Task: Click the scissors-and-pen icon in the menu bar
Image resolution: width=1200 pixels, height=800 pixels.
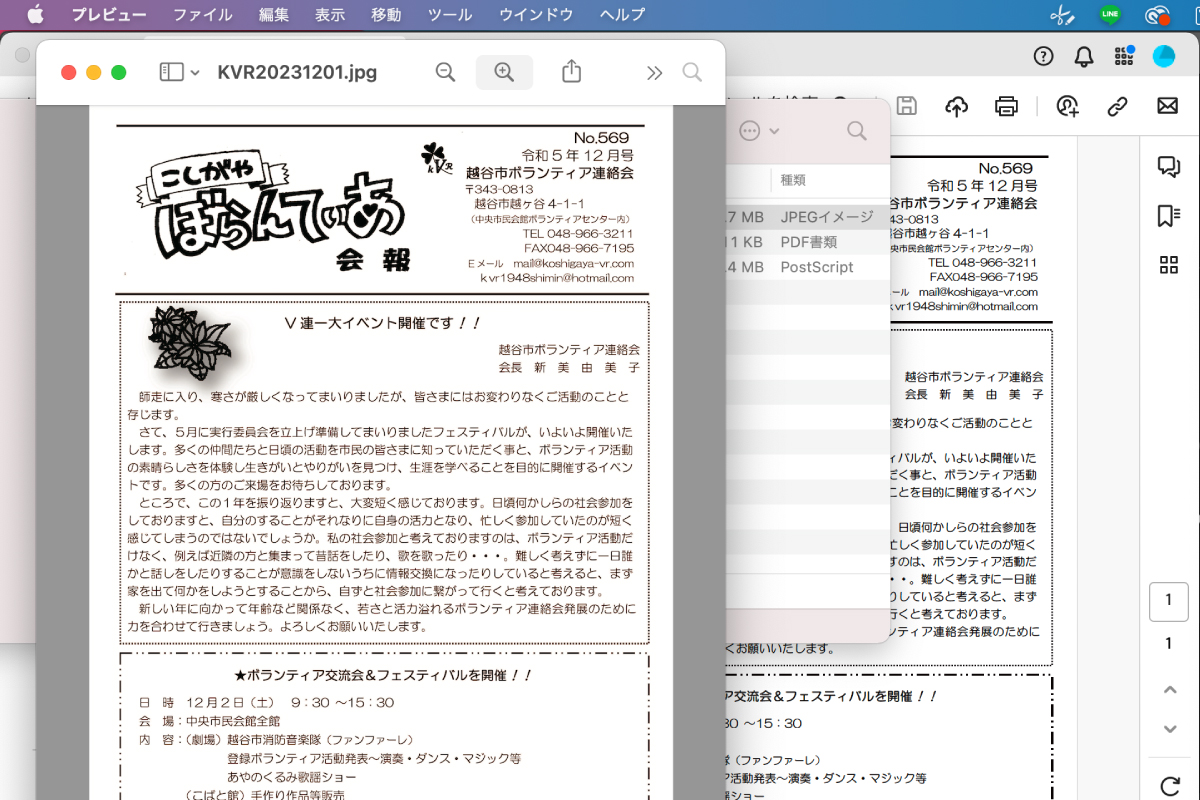Action: 1062,15
